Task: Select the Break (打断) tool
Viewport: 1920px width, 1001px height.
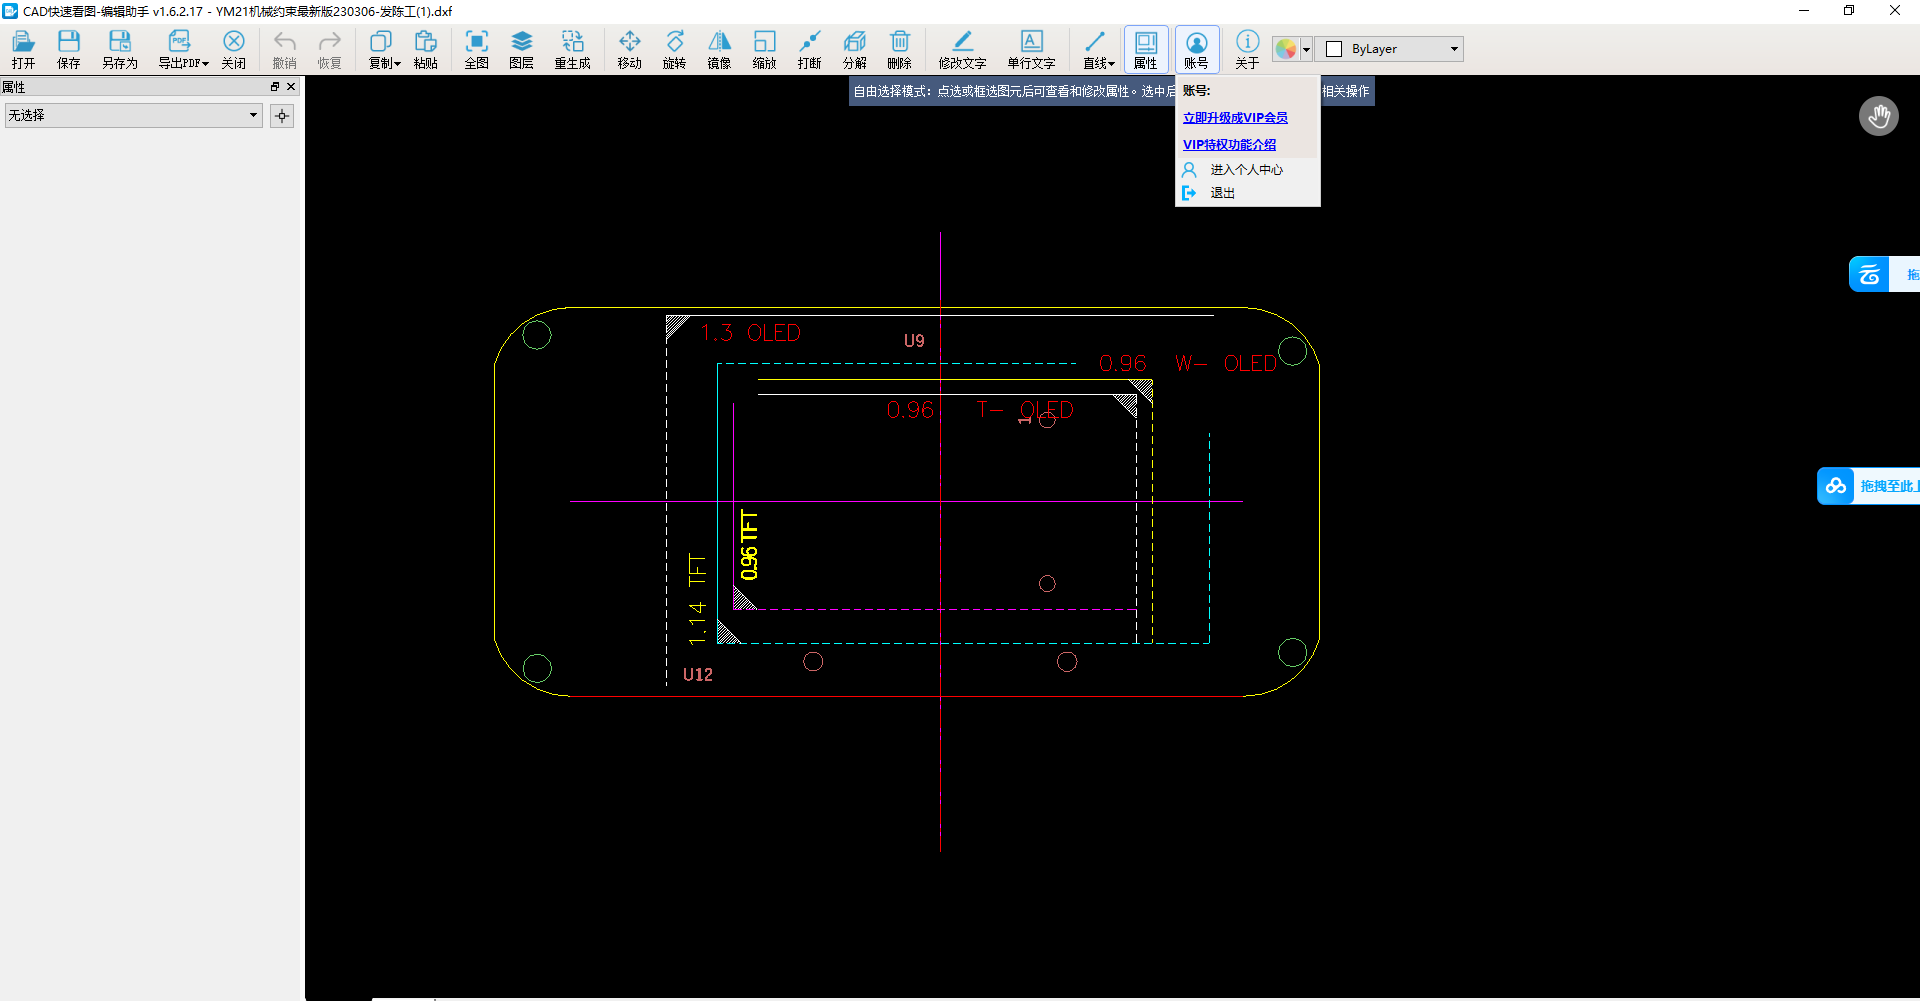Action: click(x=809, y=48)
